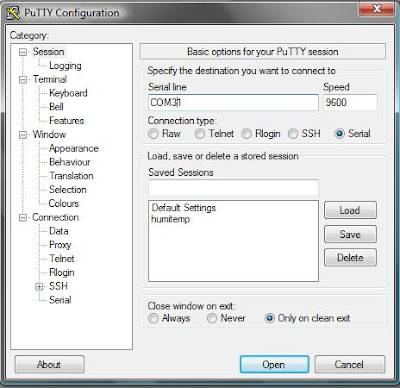The image size is (400, 388).
Task: Open the Features category
Action: pos(66,121)
